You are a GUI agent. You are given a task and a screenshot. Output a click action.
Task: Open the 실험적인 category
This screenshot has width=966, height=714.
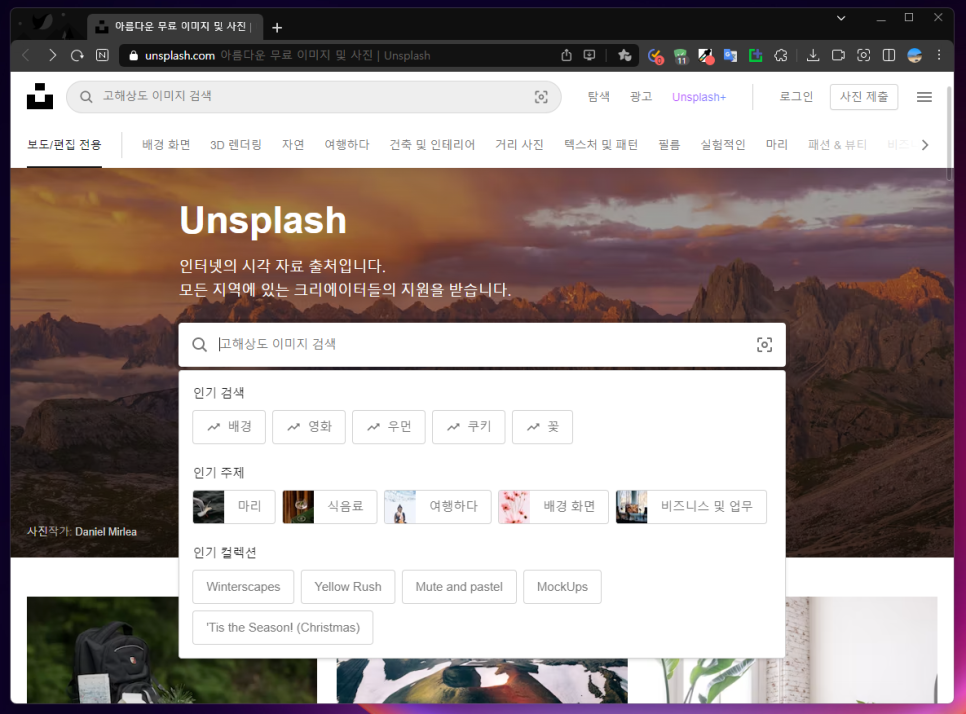[x=723, y=145]
